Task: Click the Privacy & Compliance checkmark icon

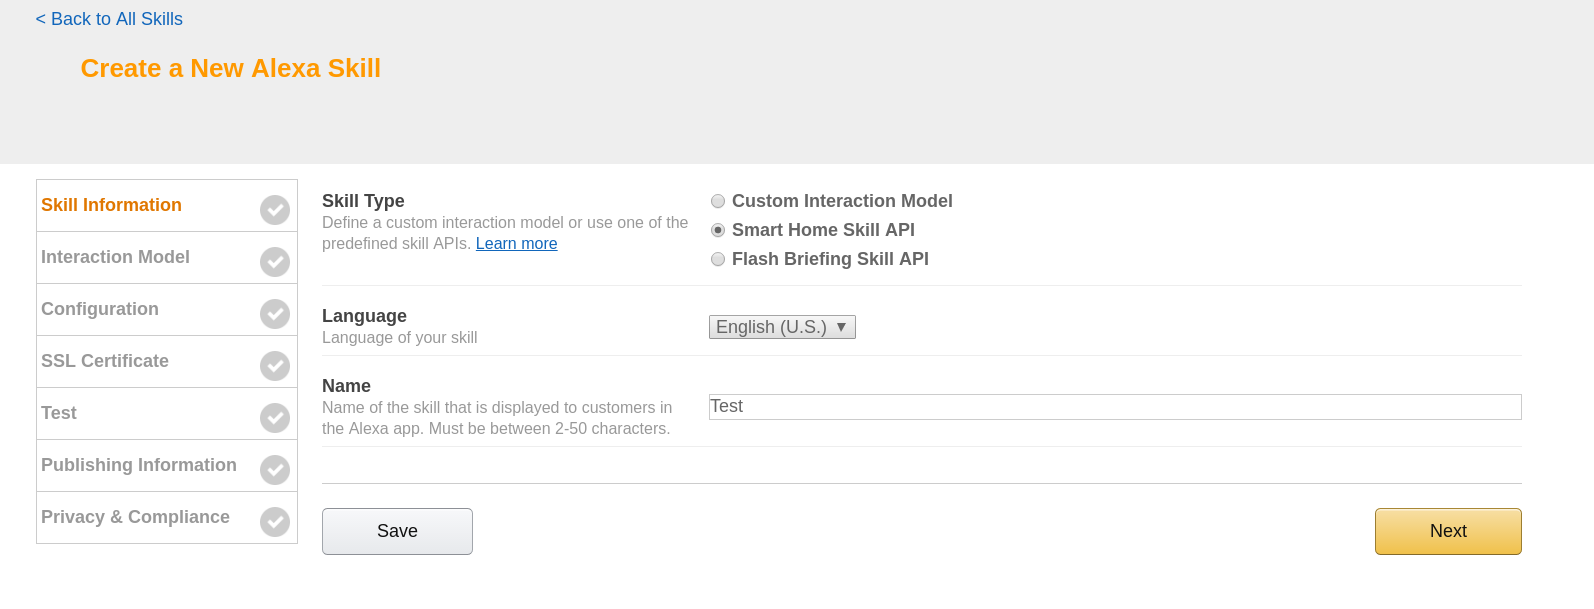Action: click(275, 522)
